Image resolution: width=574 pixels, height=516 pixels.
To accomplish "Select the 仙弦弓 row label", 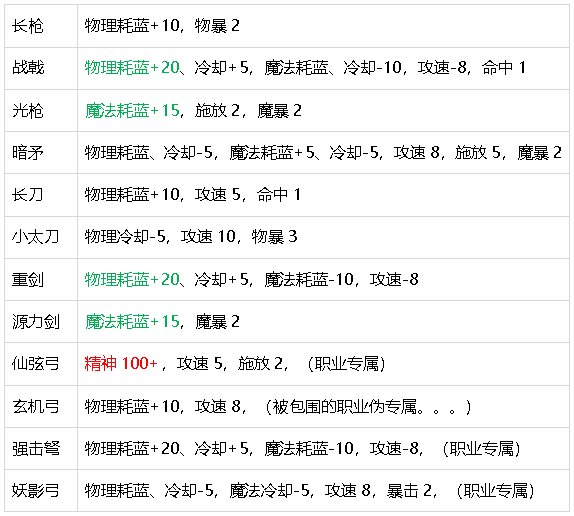I will (36, 364).
